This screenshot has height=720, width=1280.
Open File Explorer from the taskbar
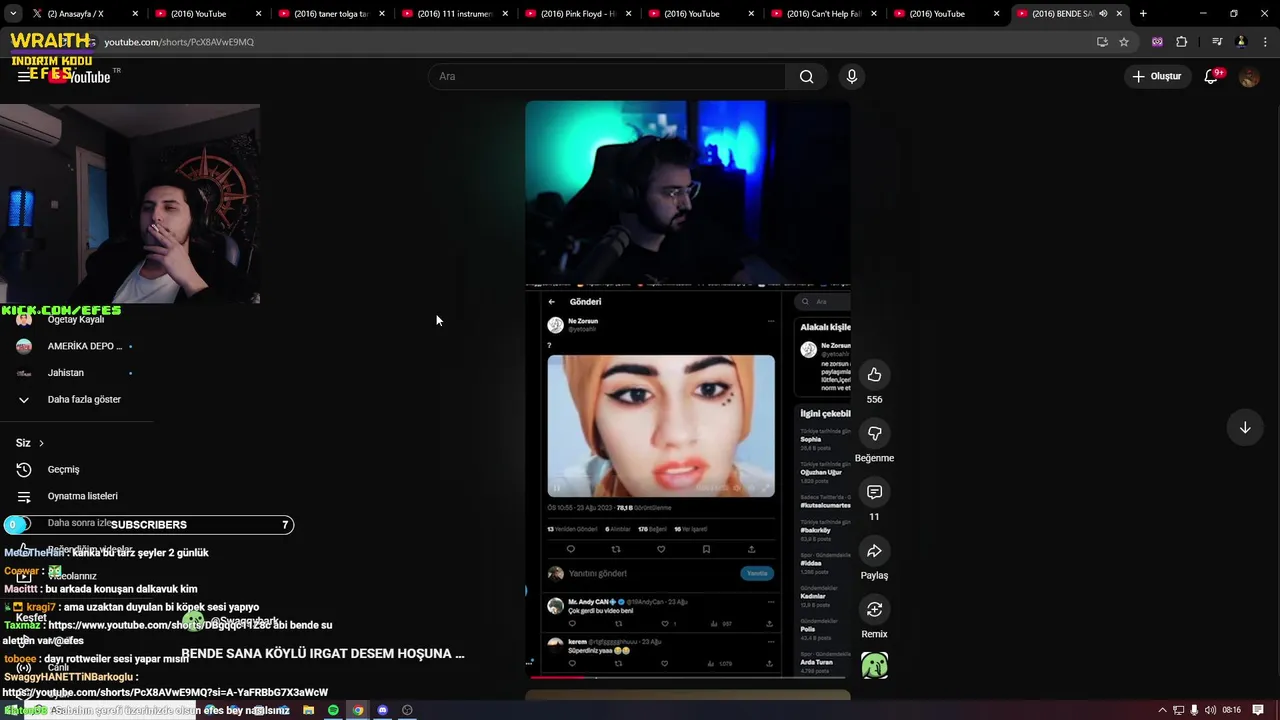click(308, 710)
